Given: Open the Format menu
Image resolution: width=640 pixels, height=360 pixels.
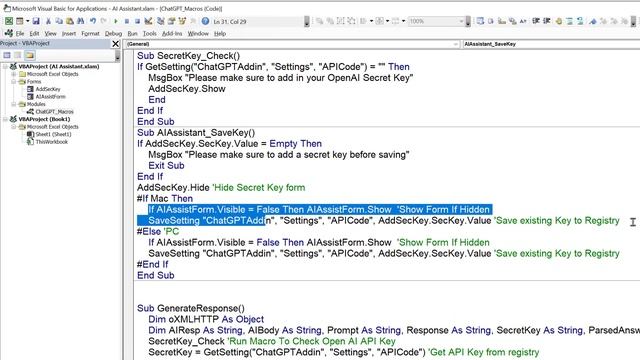Looking at the screenshot, I should click(90, 33).
